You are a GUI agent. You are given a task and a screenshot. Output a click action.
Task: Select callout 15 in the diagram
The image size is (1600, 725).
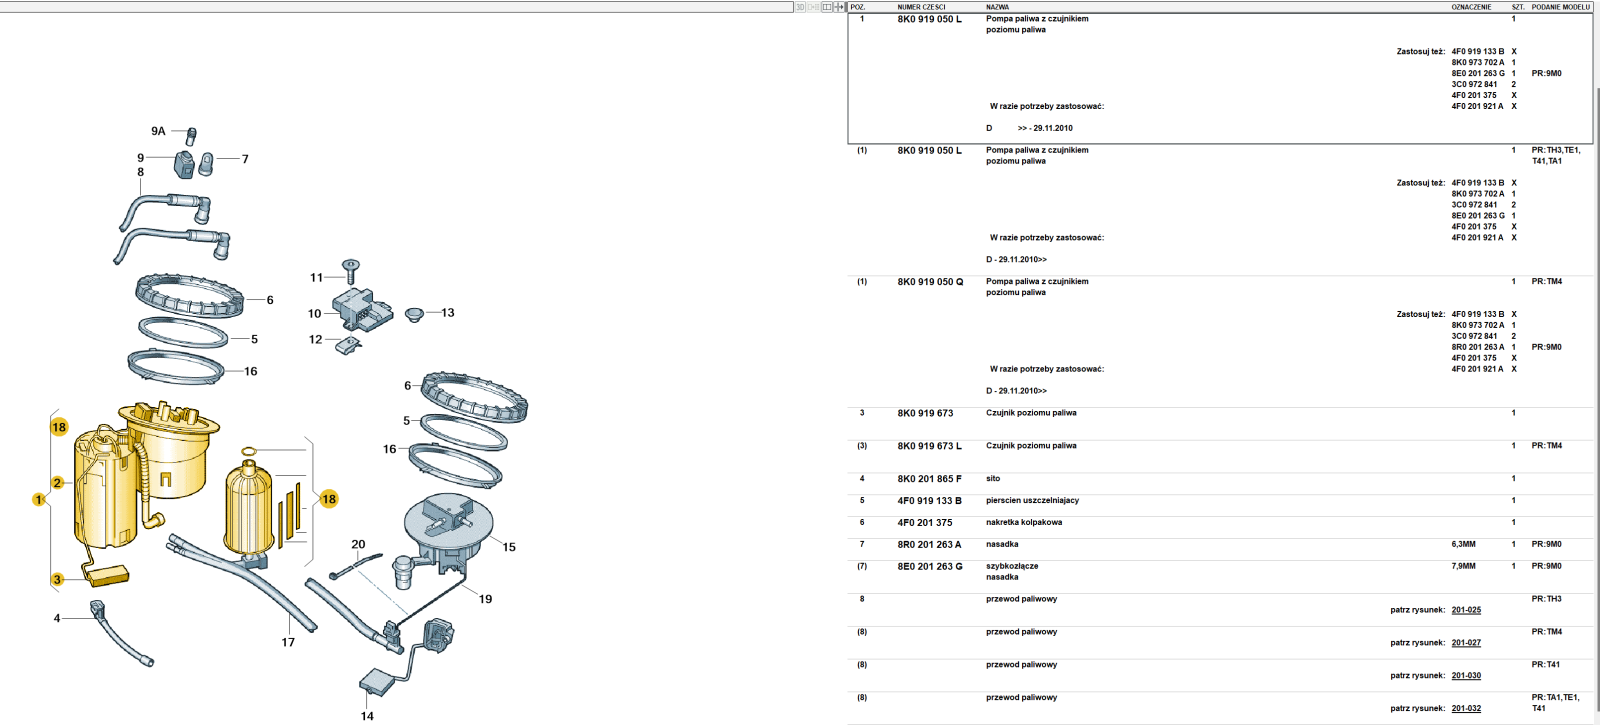509,547
